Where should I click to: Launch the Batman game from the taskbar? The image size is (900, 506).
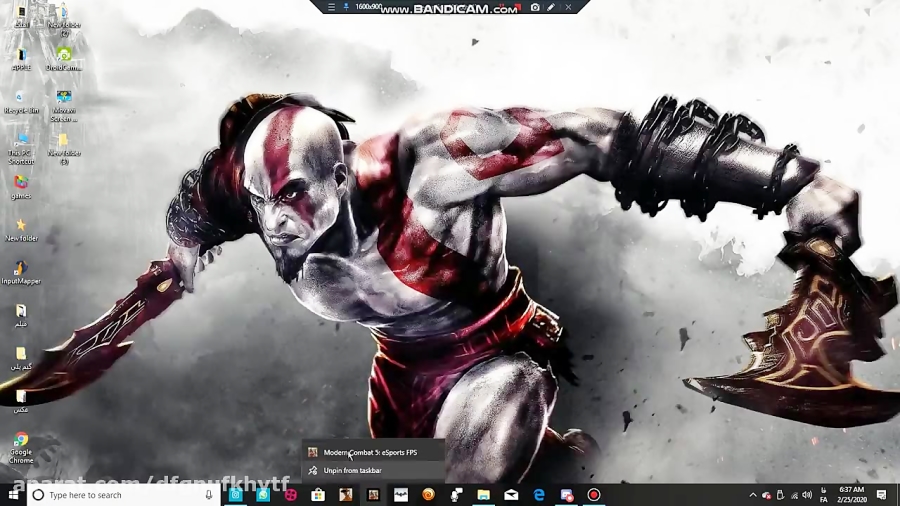[x=401, y=495]
